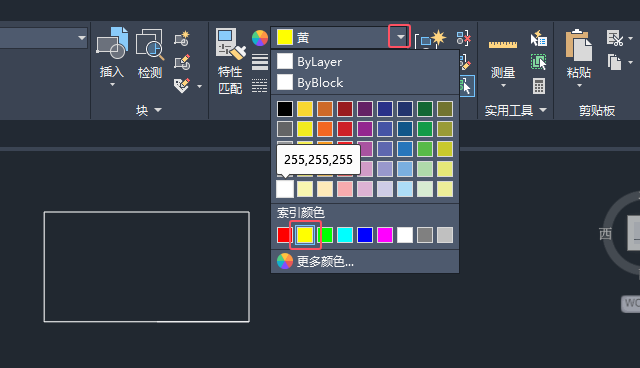Pick the green index color swatch
Screen dimensions: 640x368
pyautogui.click(x=325, y=235)
